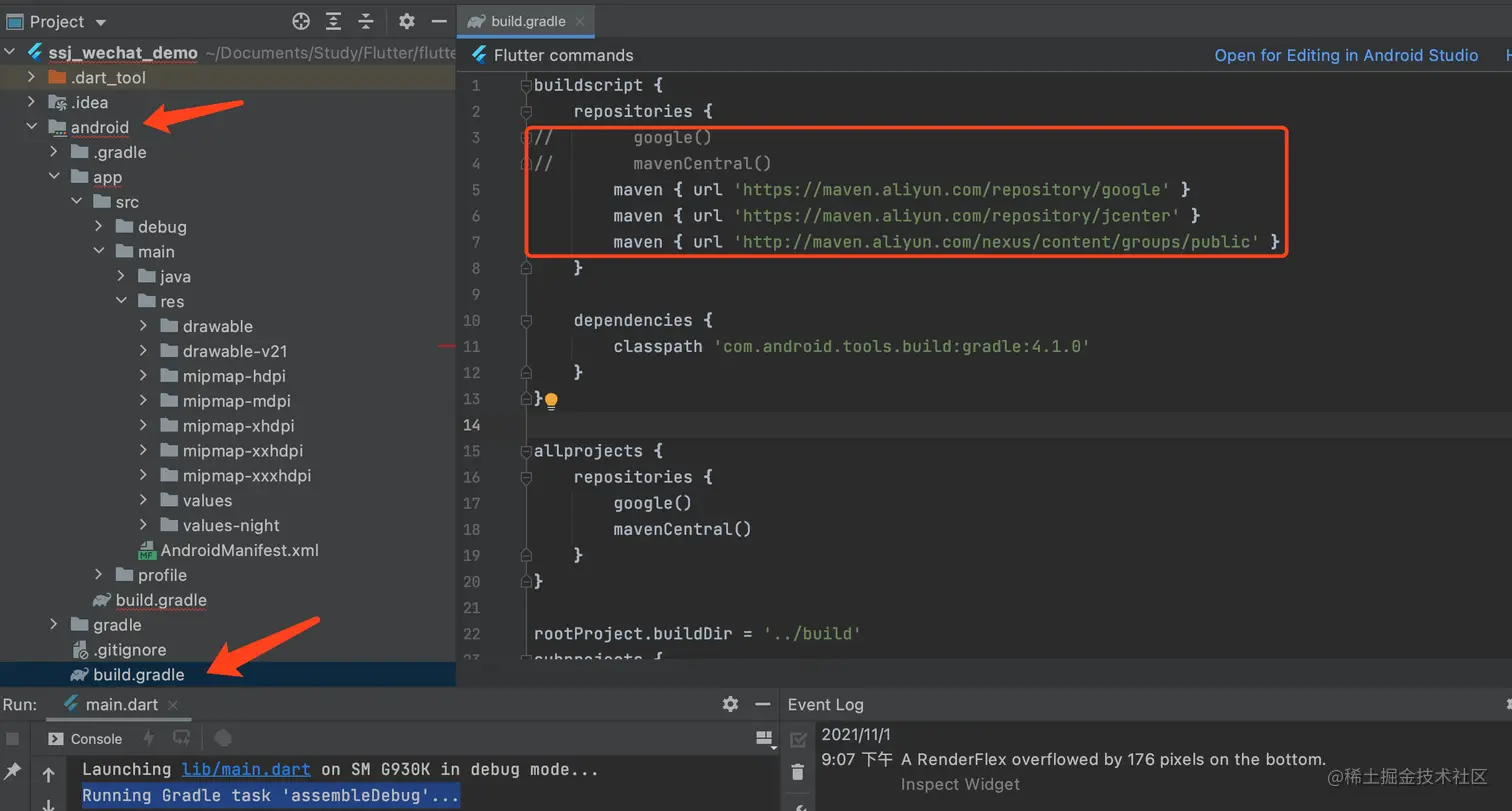This screenshot has width=1512, height=811.
Task: Click the Collapse All icon in Project panel
Action: (366, 21)
